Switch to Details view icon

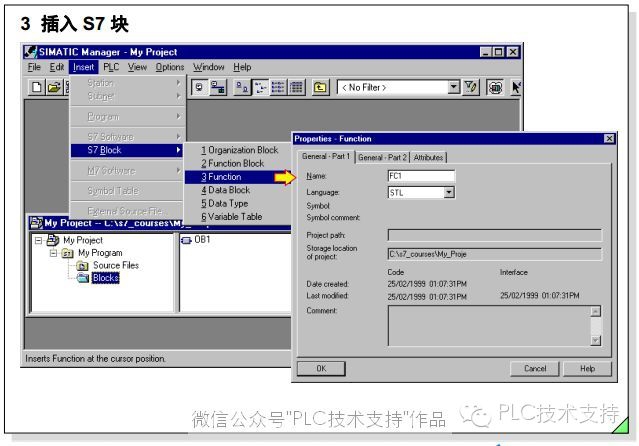(296, 87)
